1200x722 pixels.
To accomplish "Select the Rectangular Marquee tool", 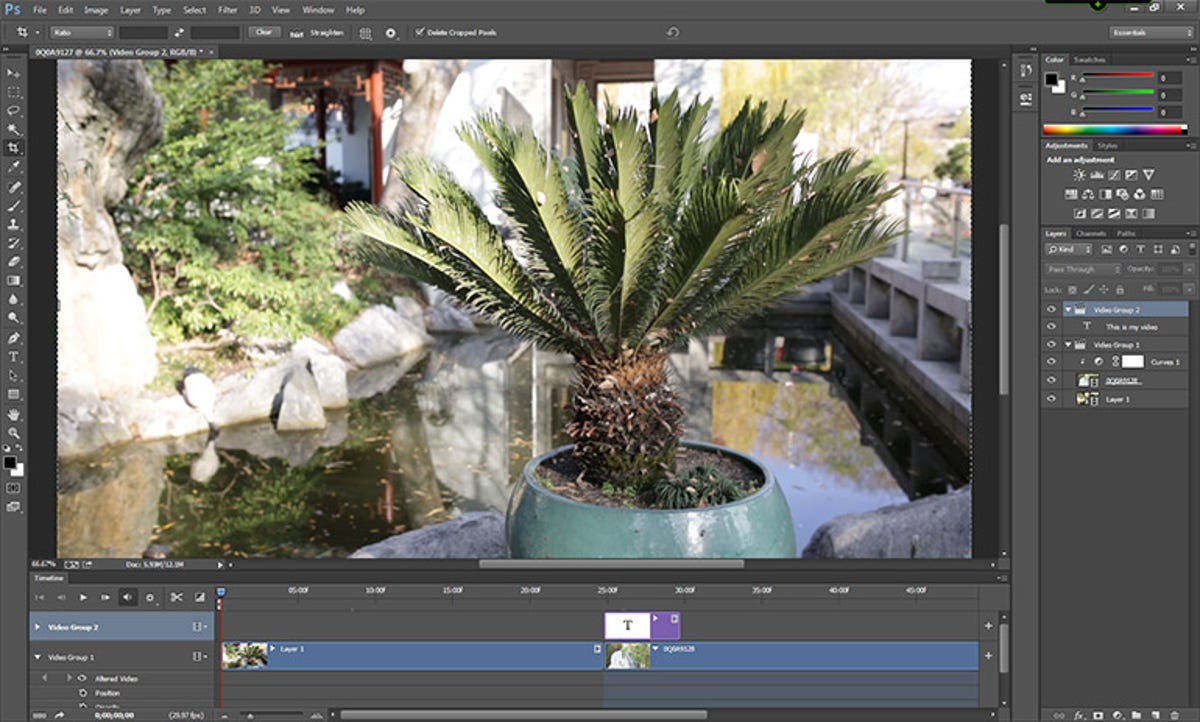I will [x=14, y=92].
